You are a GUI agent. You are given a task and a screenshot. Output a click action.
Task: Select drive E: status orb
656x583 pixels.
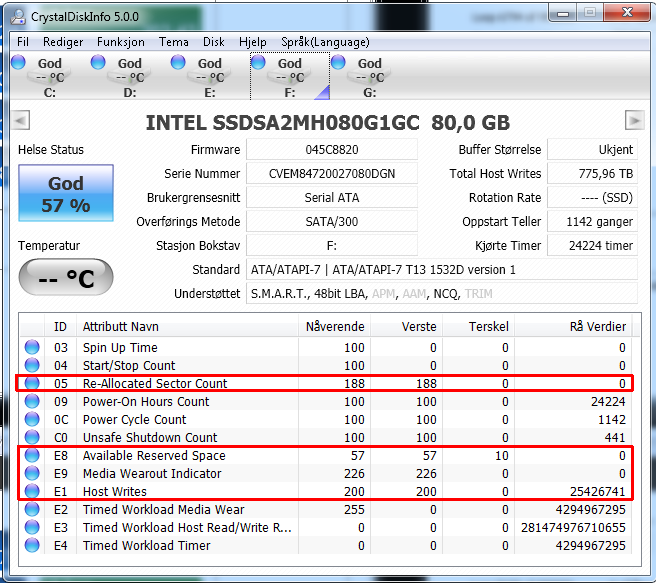click(178, 62)
